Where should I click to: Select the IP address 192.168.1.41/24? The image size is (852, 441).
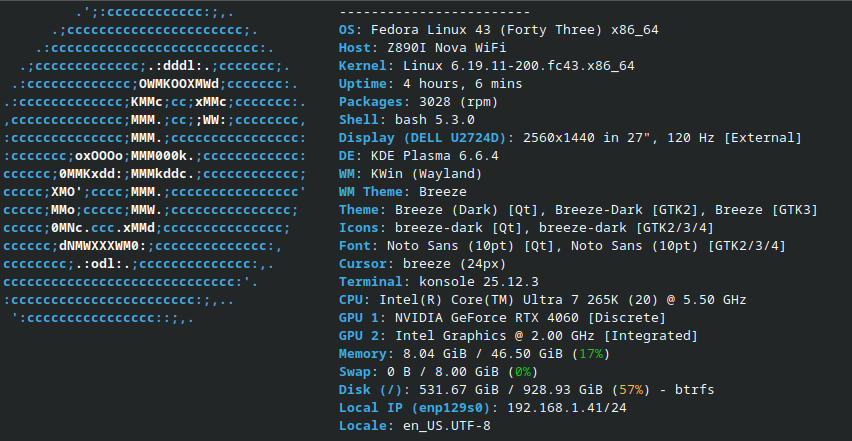(x=566, y=407)
